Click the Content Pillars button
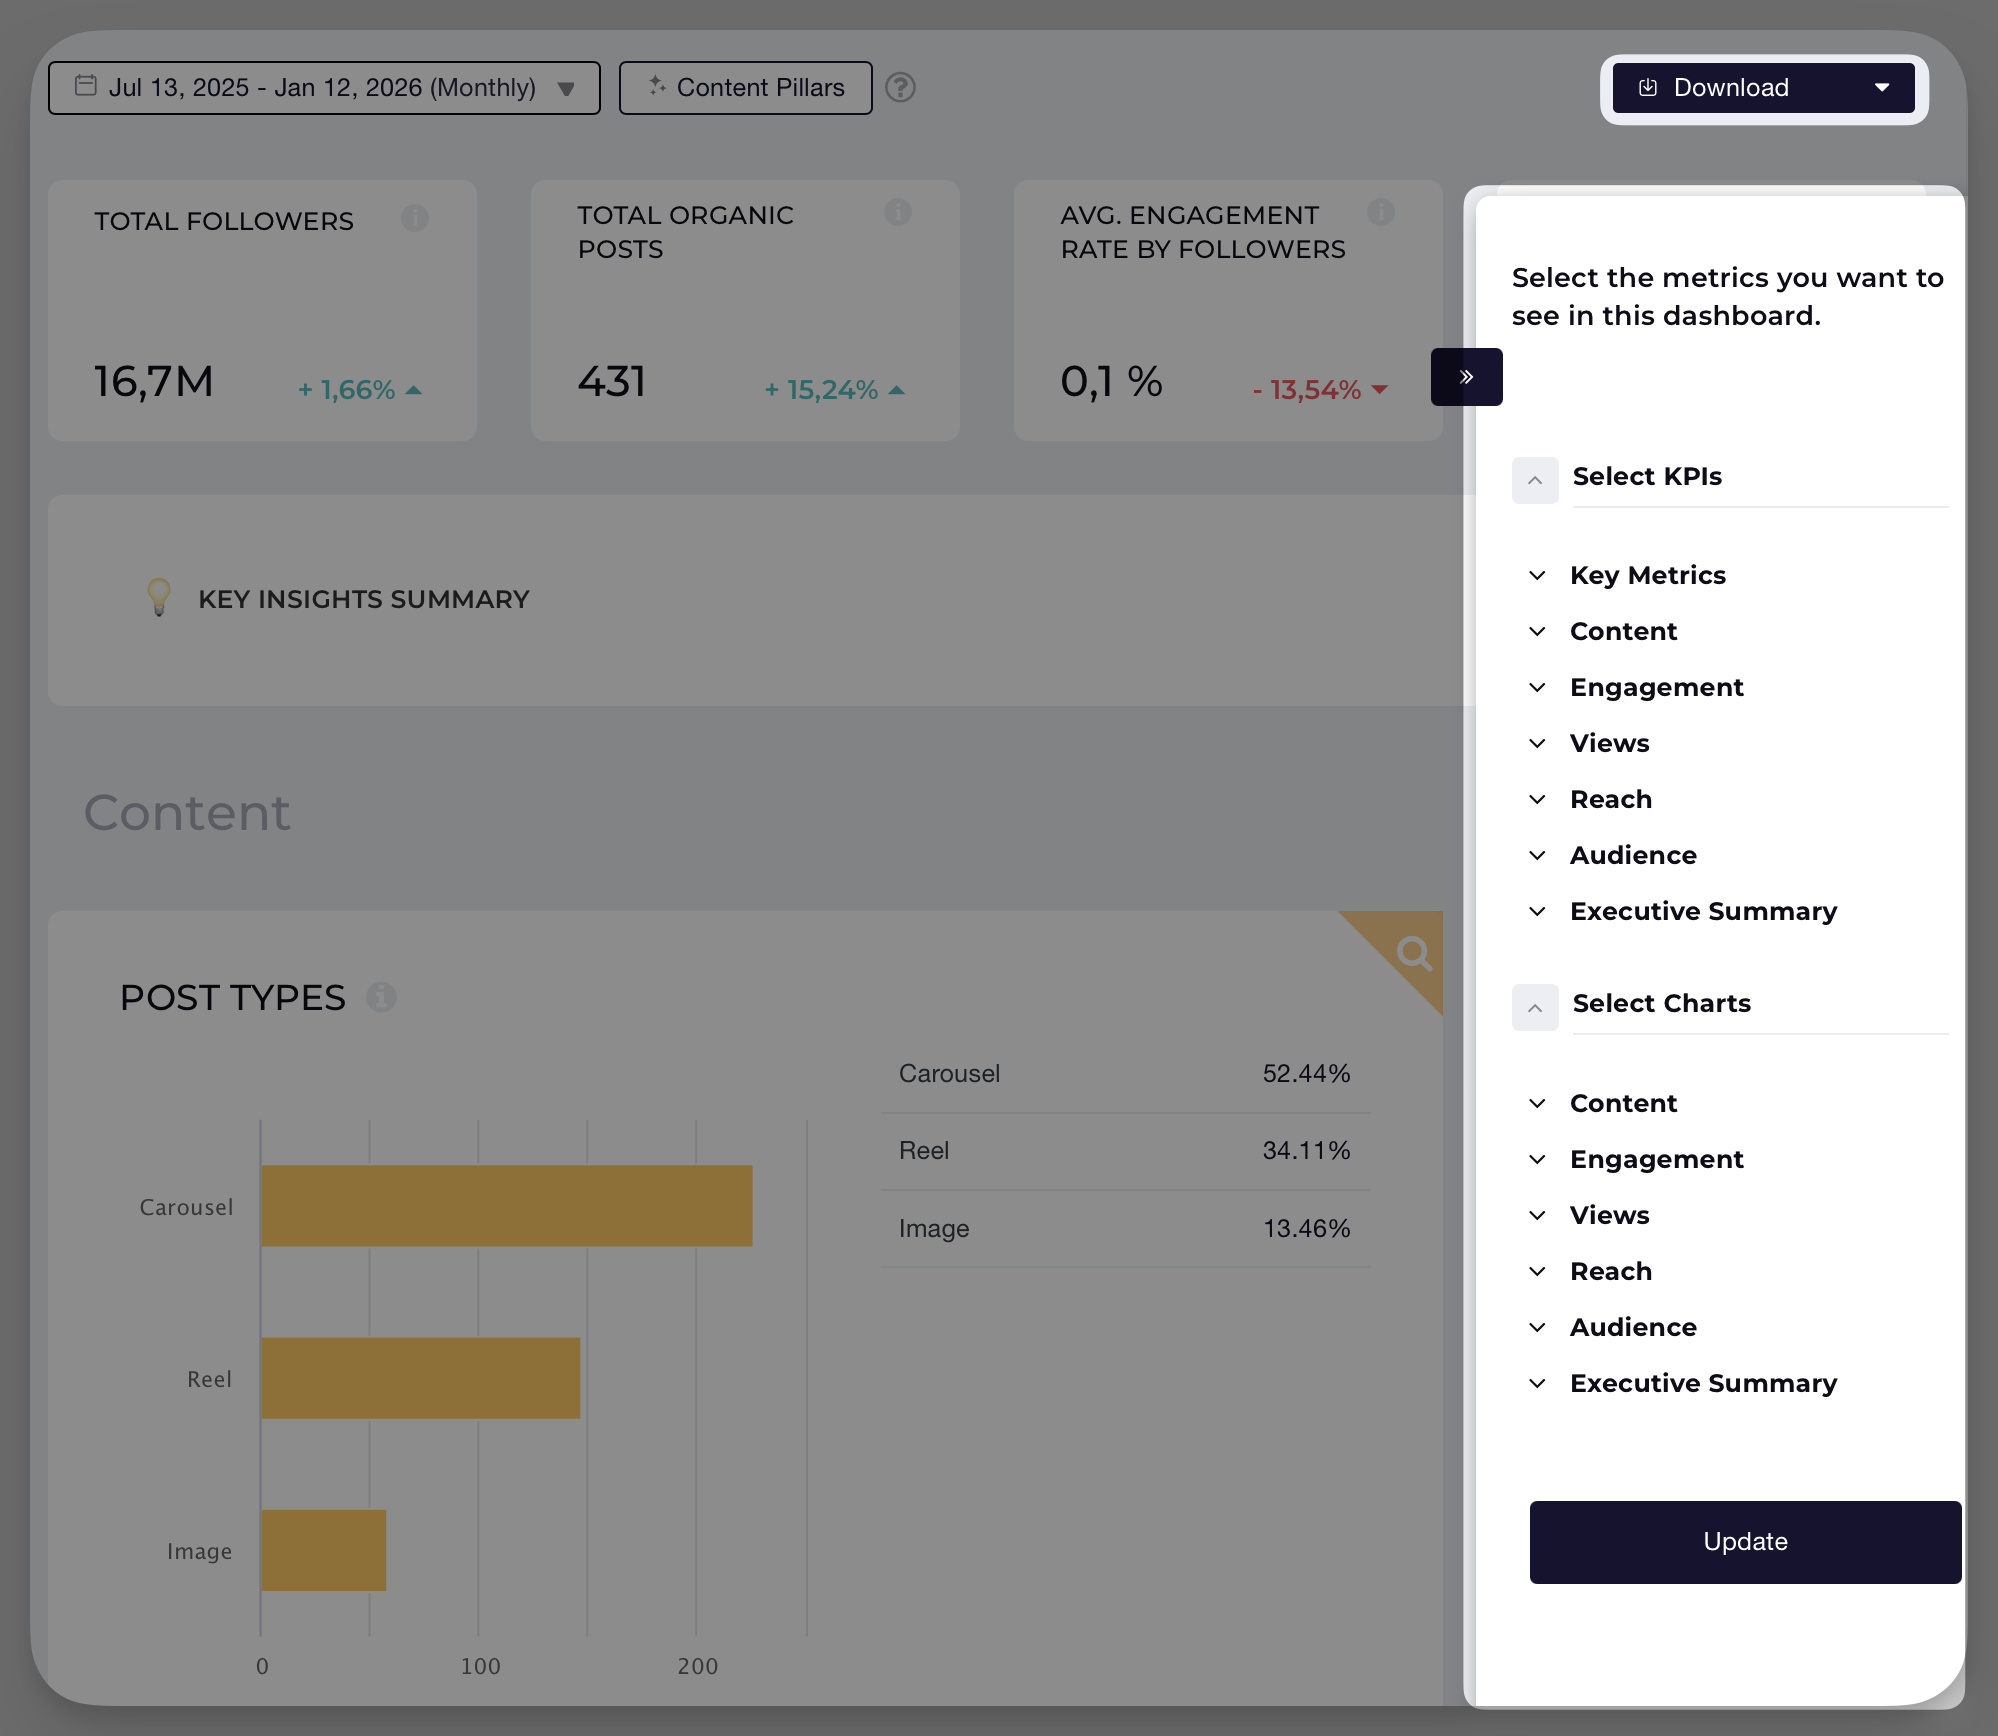Viewport: 1998px width, 1736px height. click(x=746, y=87)
